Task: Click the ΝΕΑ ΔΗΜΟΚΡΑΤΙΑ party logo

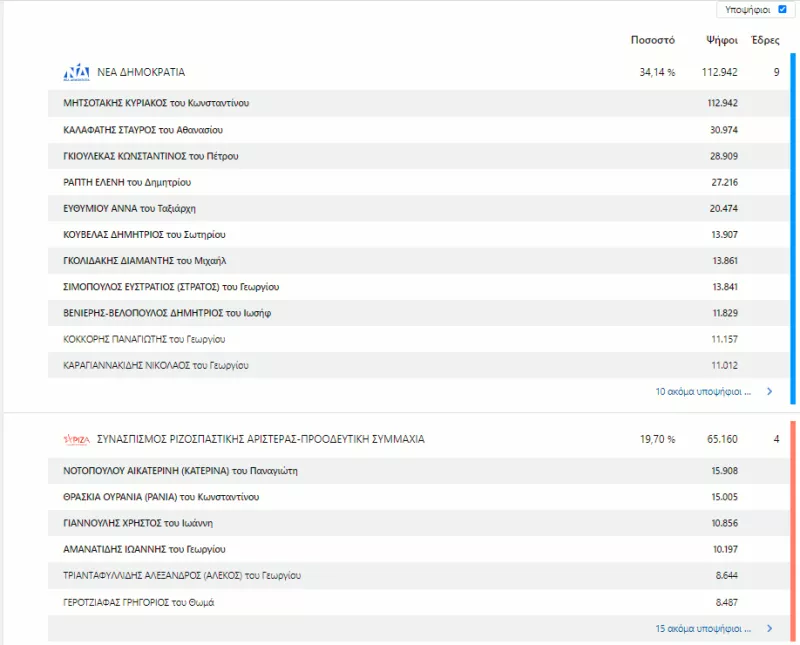Action: (x=77, y=72)
